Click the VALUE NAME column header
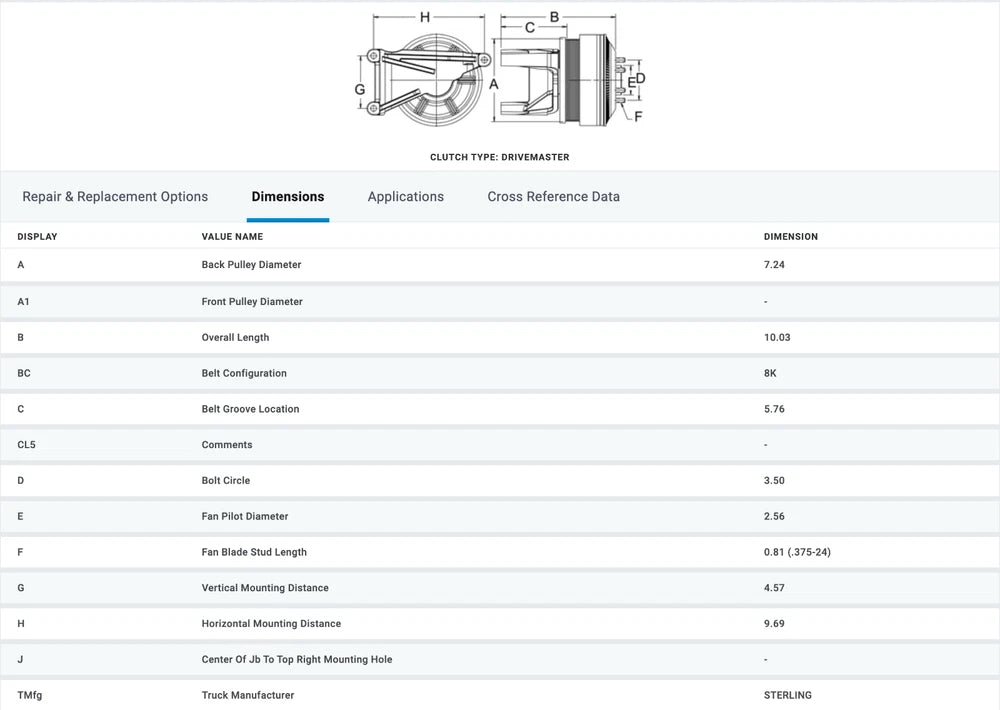Screen dimensions: 1000x710 click(x=232, y=237)
